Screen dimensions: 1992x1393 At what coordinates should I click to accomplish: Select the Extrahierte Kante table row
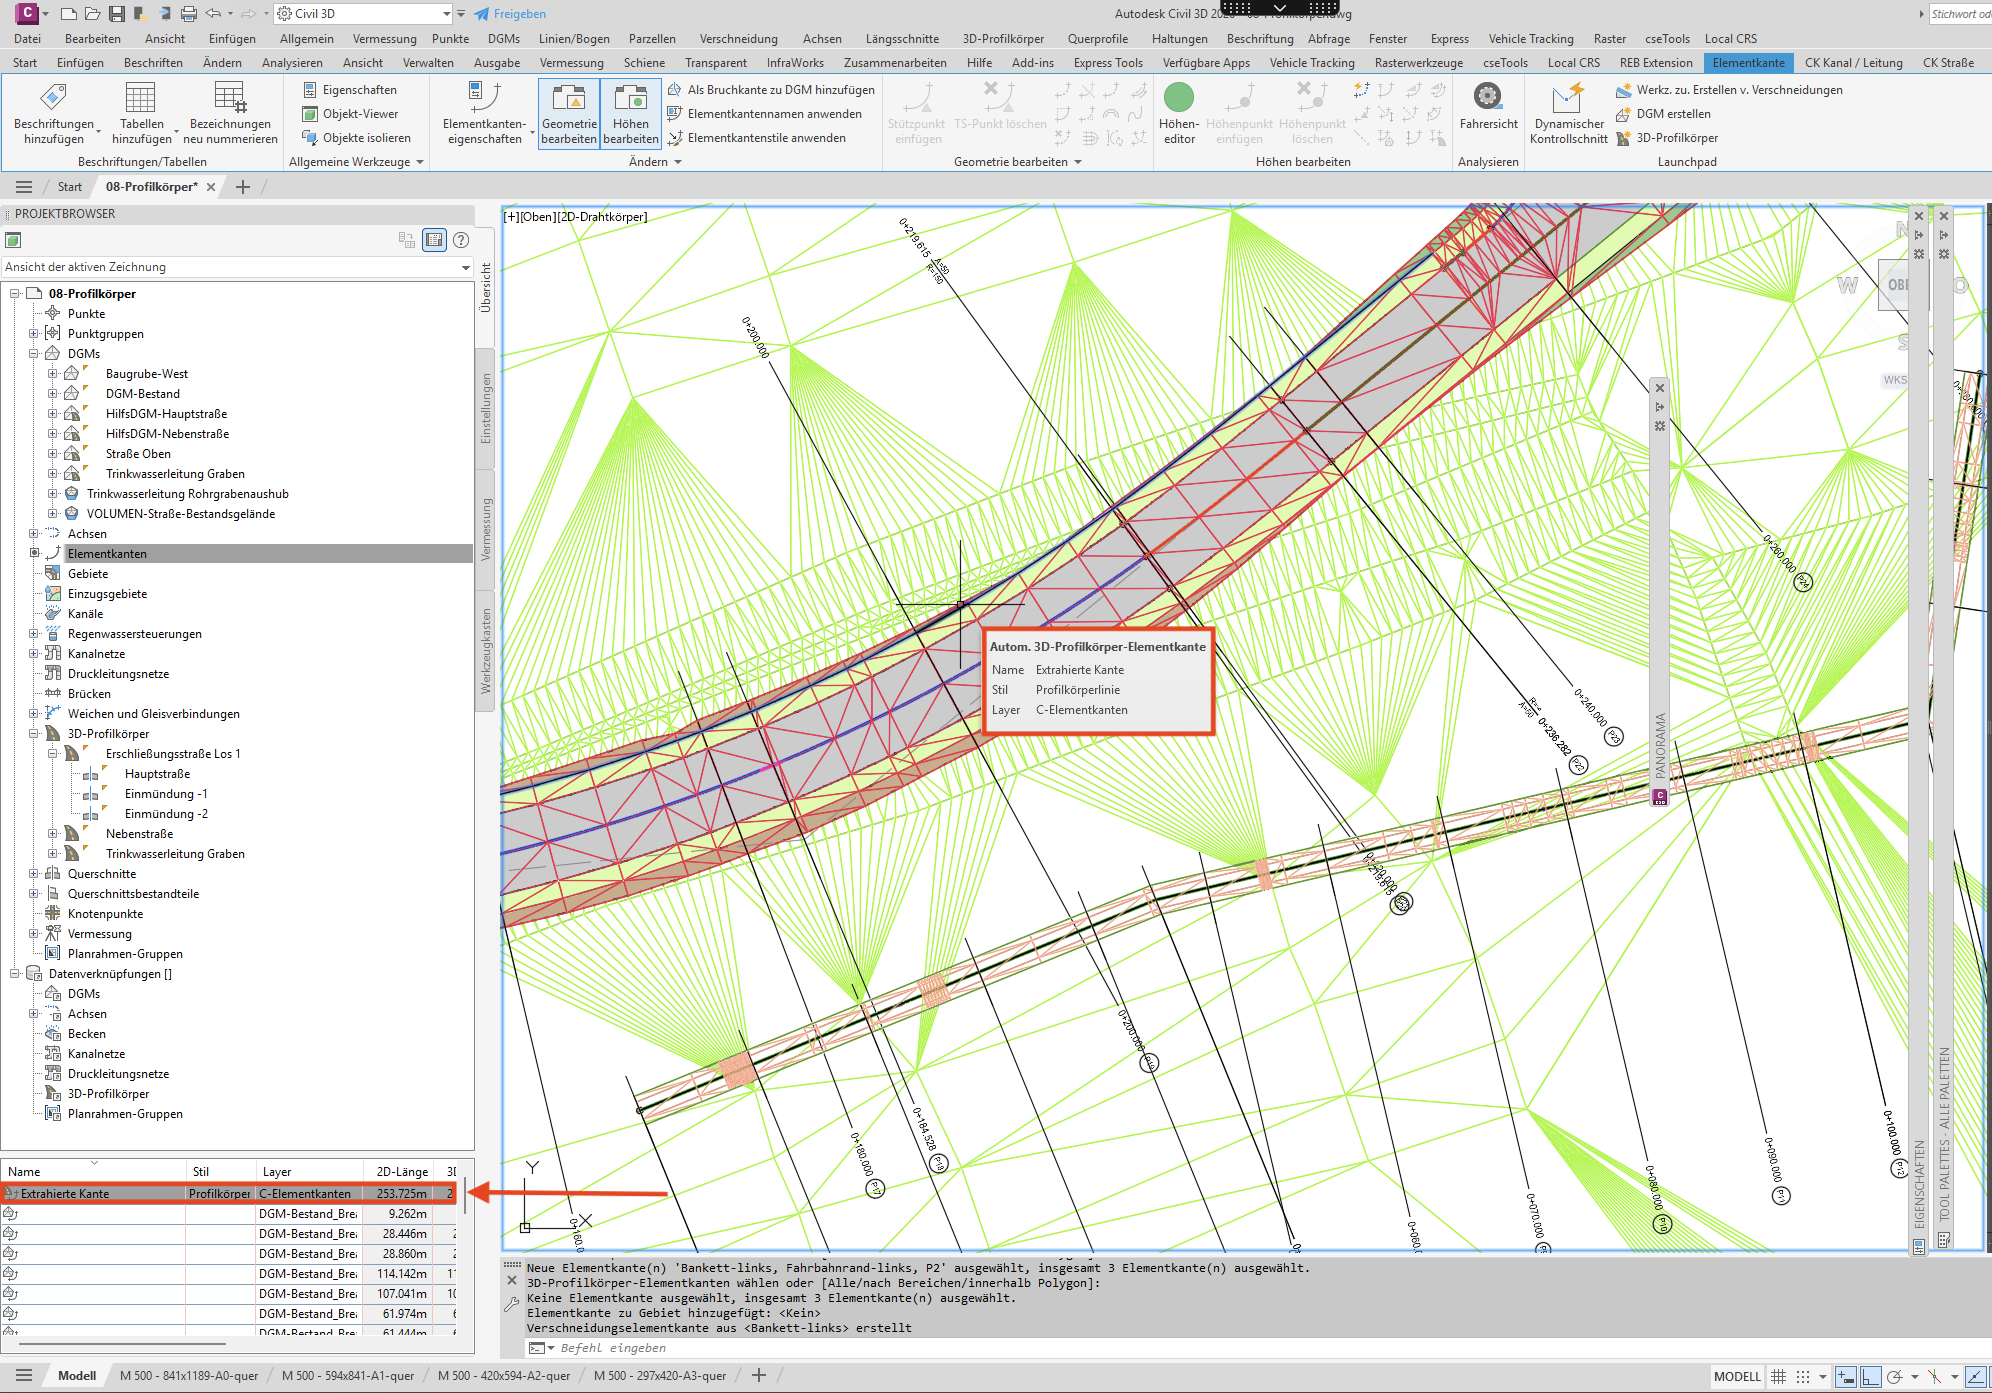click(229, 1194)
